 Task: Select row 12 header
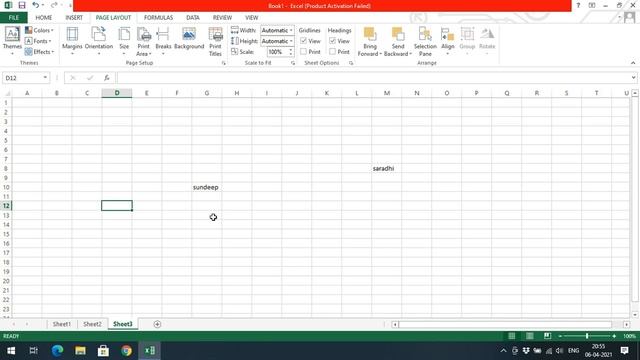pyautogui.click(x=6, y=206)
